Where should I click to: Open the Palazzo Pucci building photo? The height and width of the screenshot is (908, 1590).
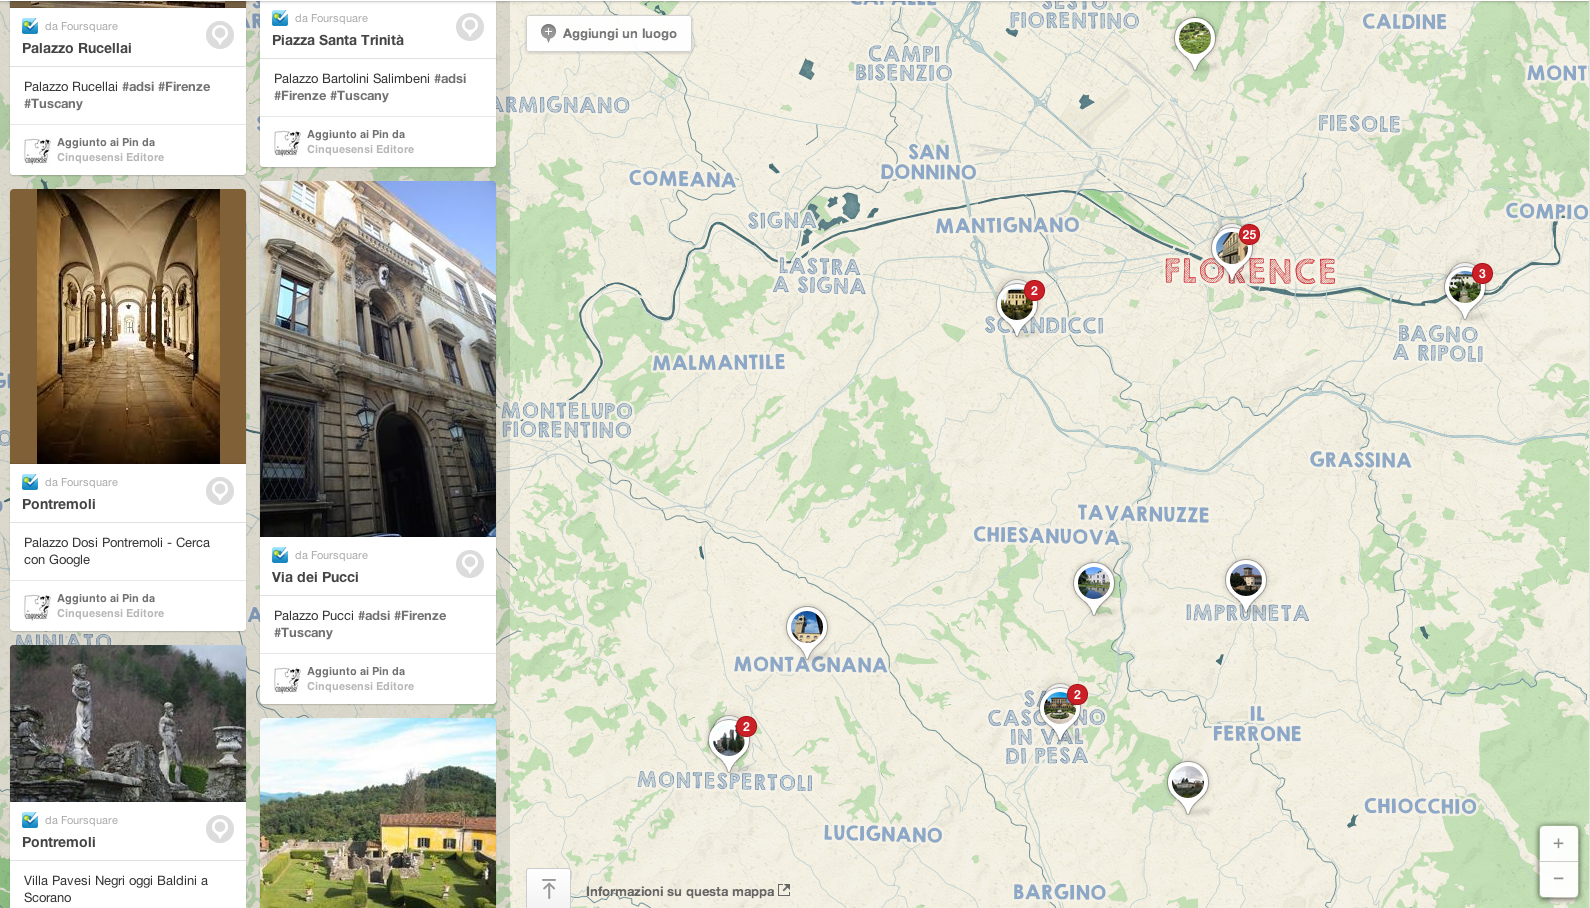point(378,358)
